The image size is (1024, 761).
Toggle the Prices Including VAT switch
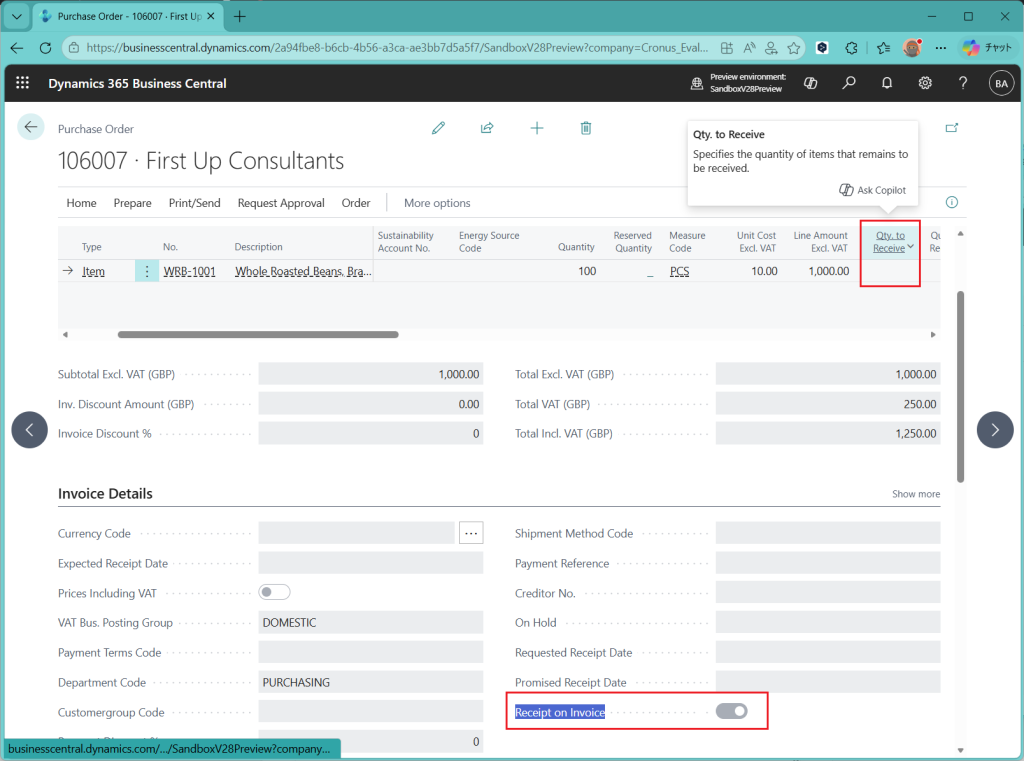[274, 592]
